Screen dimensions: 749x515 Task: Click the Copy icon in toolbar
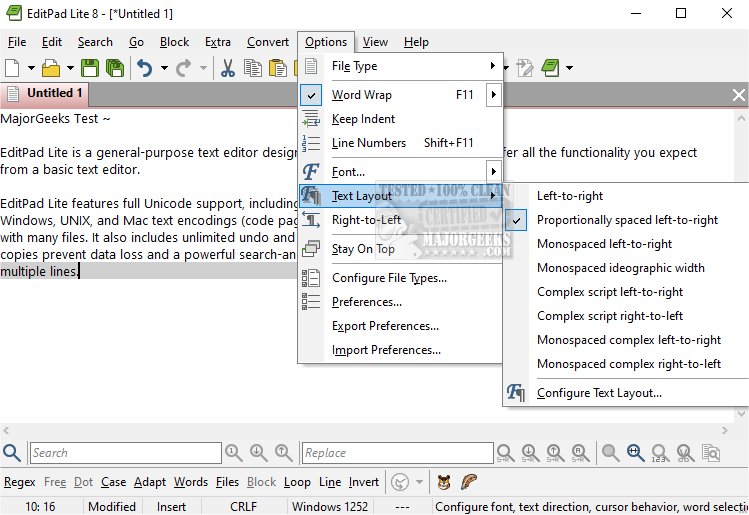[253, 68]
